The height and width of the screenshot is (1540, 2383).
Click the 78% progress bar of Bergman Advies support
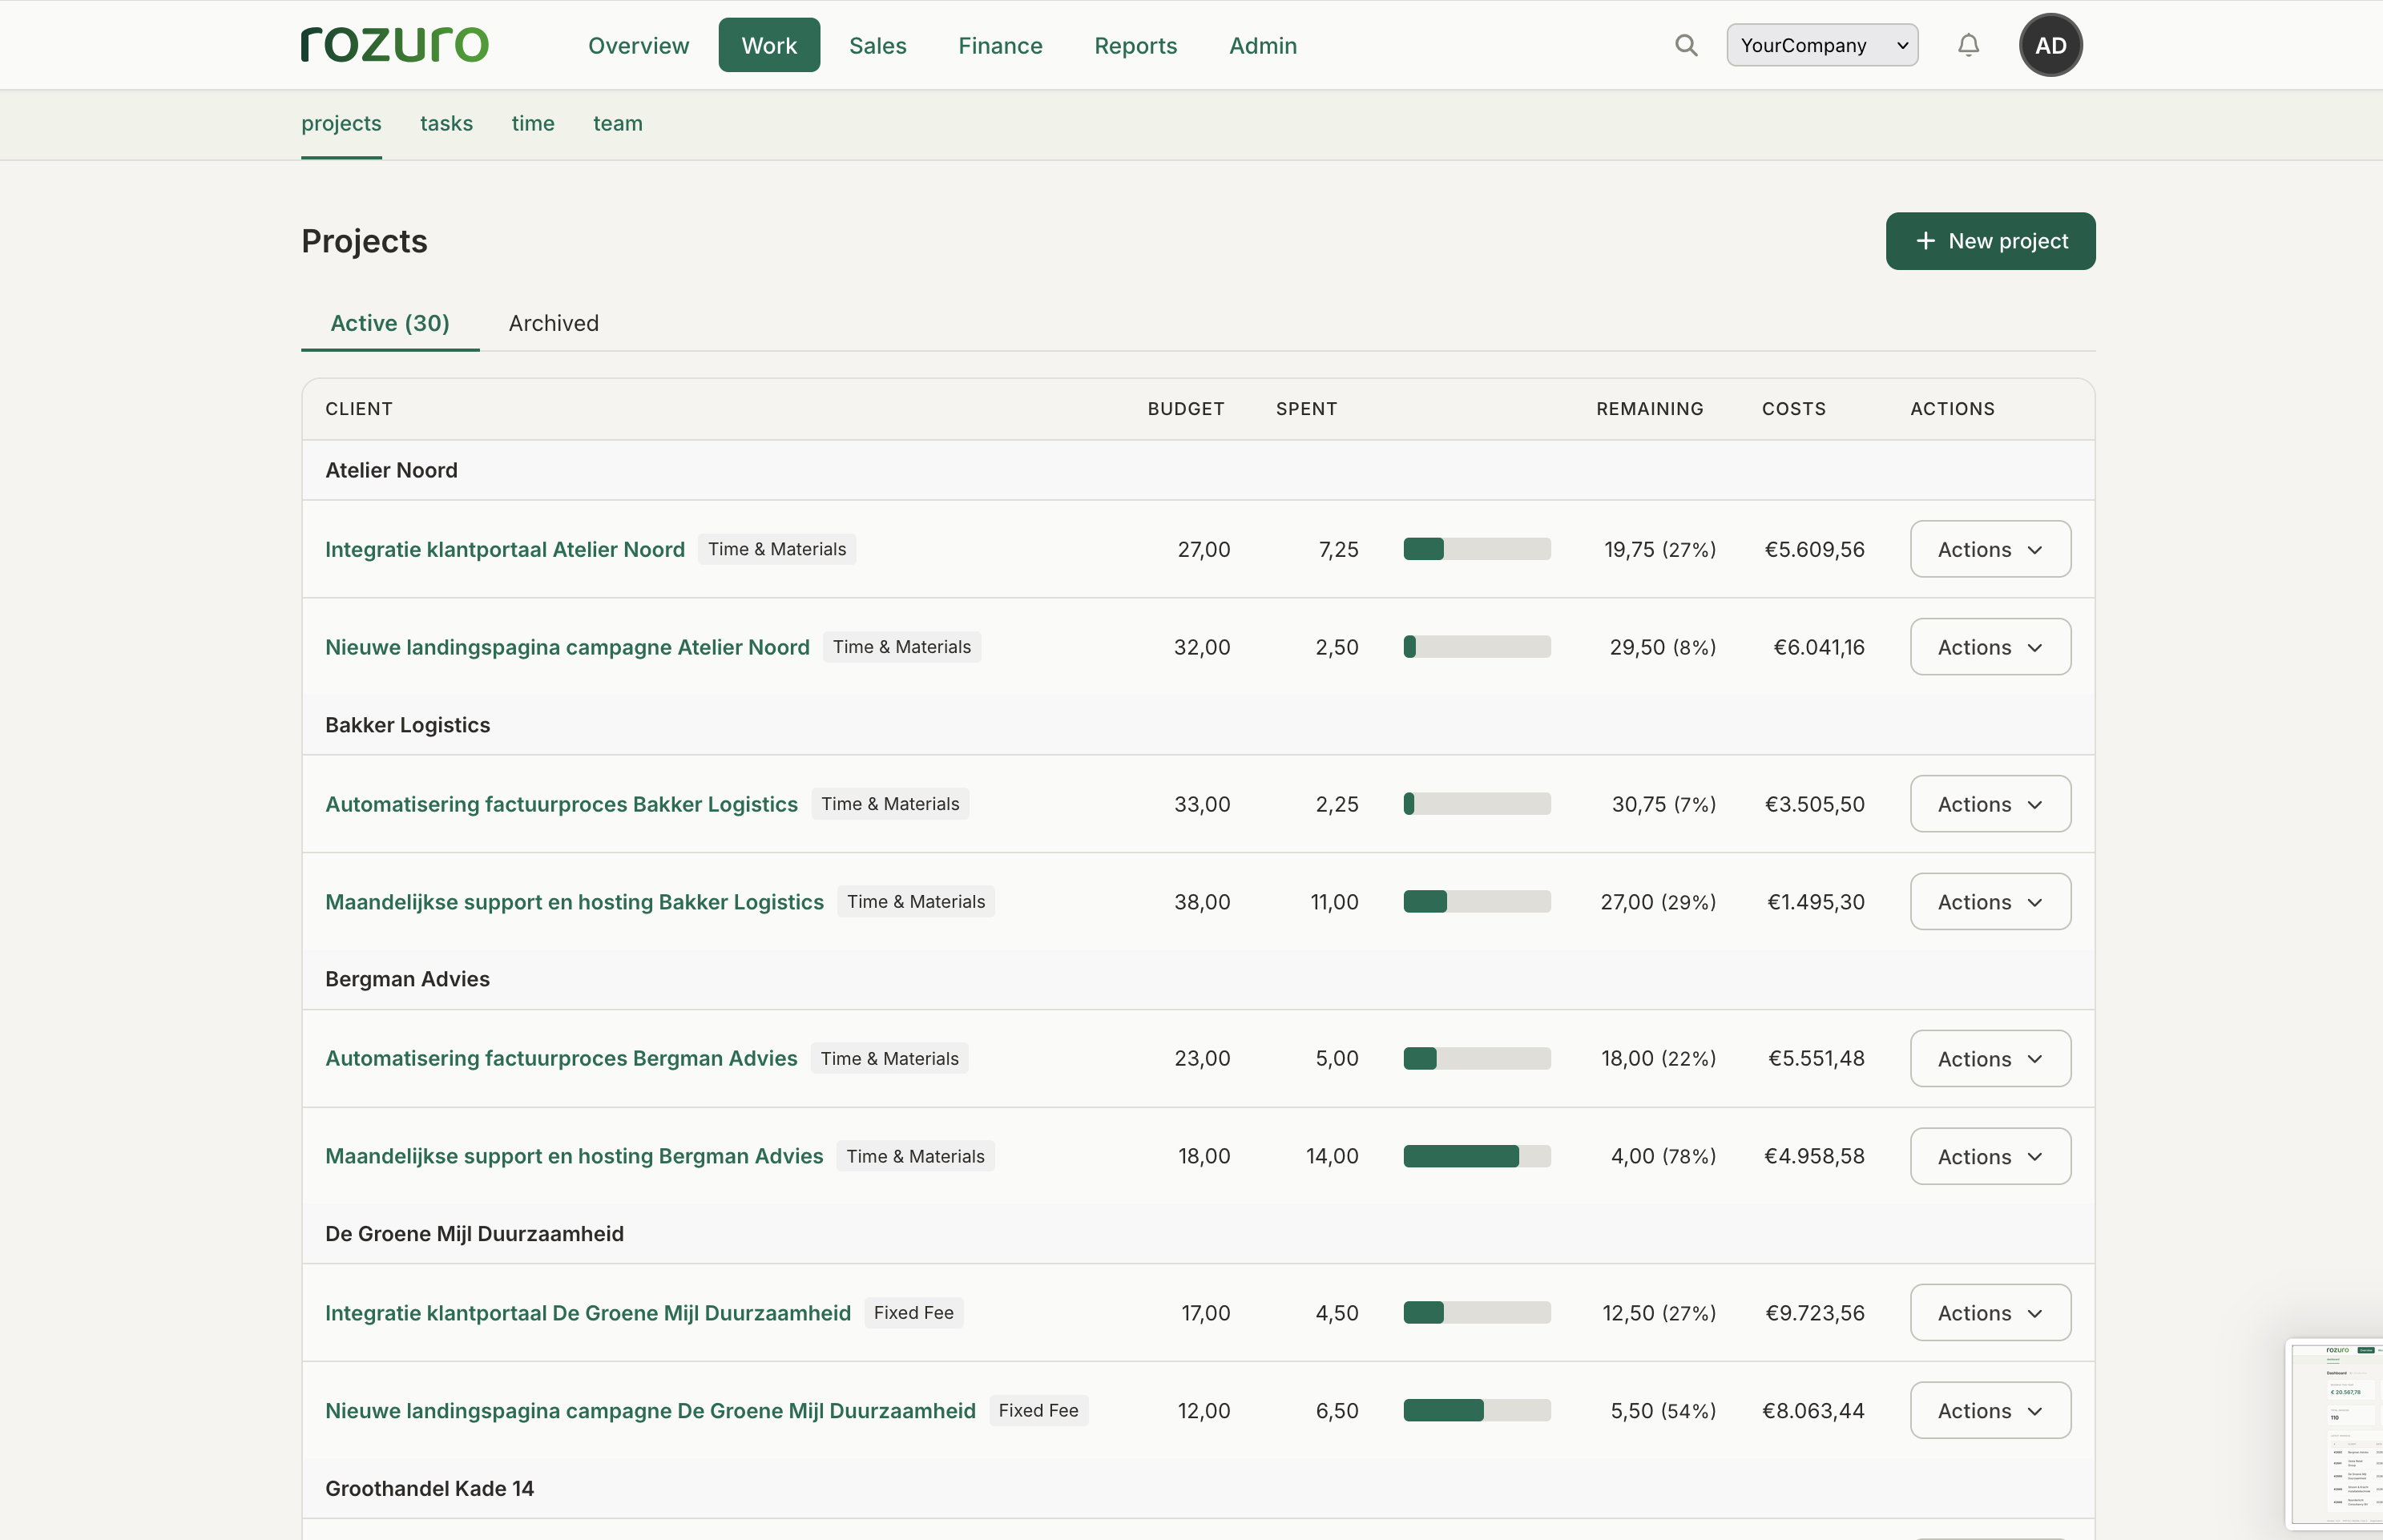click(1477, 1156)
